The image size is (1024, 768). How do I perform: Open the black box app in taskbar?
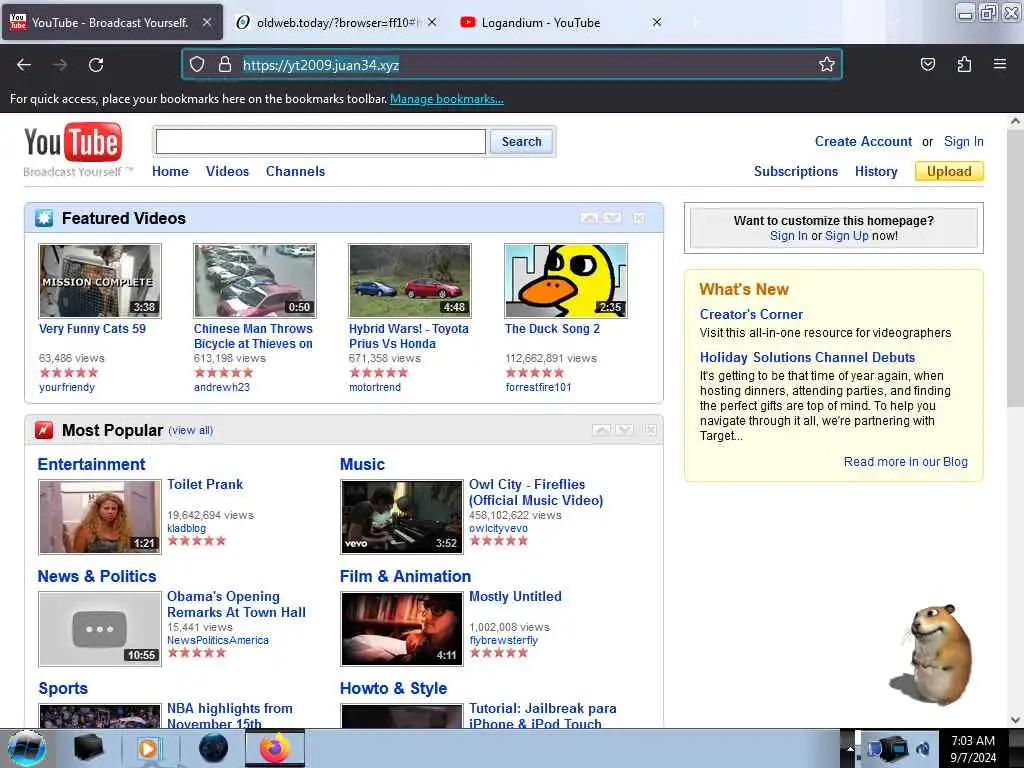(x=88, y=748)
